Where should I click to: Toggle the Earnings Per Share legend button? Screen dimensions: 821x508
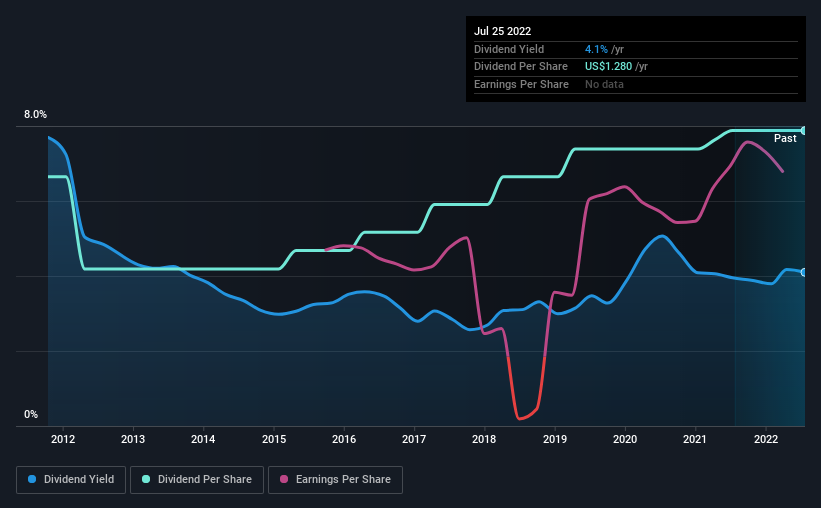[x=335, y=480]
